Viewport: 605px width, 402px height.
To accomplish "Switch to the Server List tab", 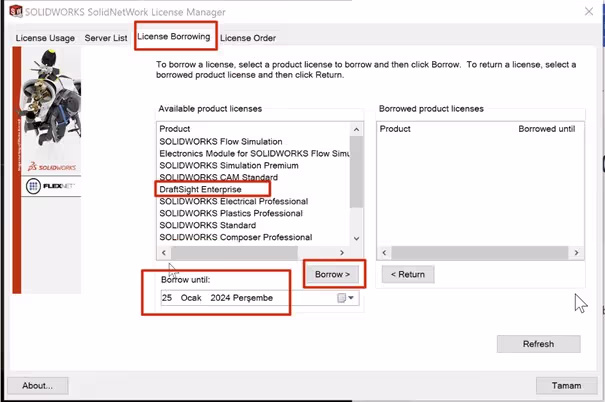I will point(106,38).
